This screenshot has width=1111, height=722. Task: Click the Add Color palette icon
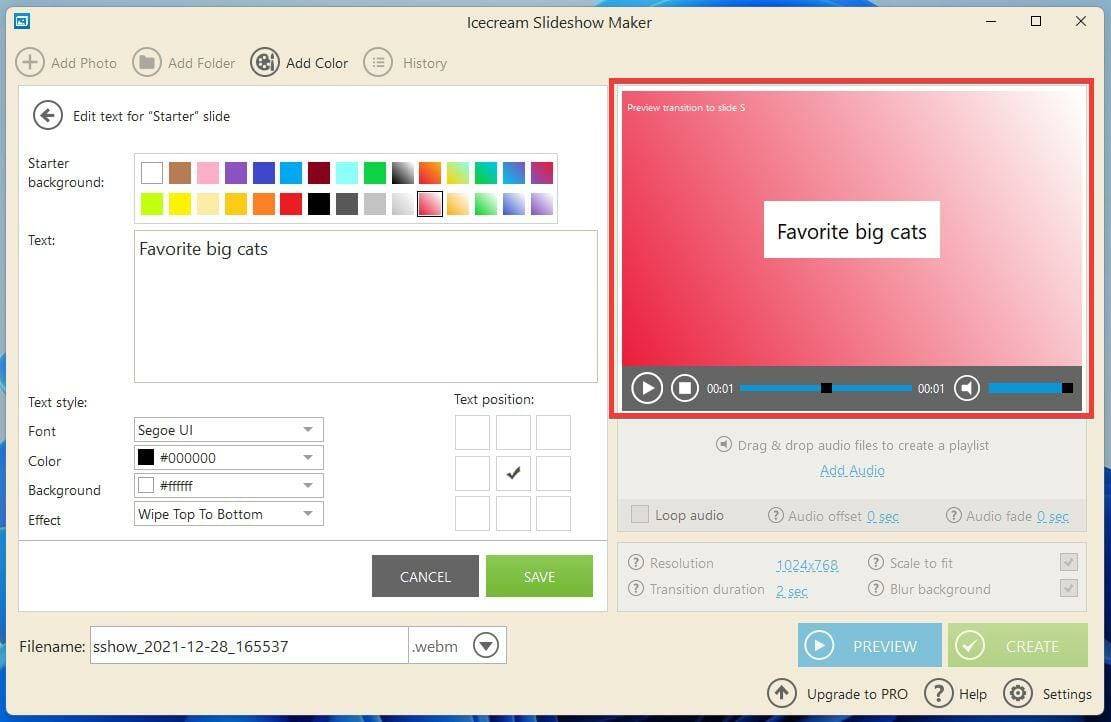coord(265,63)
